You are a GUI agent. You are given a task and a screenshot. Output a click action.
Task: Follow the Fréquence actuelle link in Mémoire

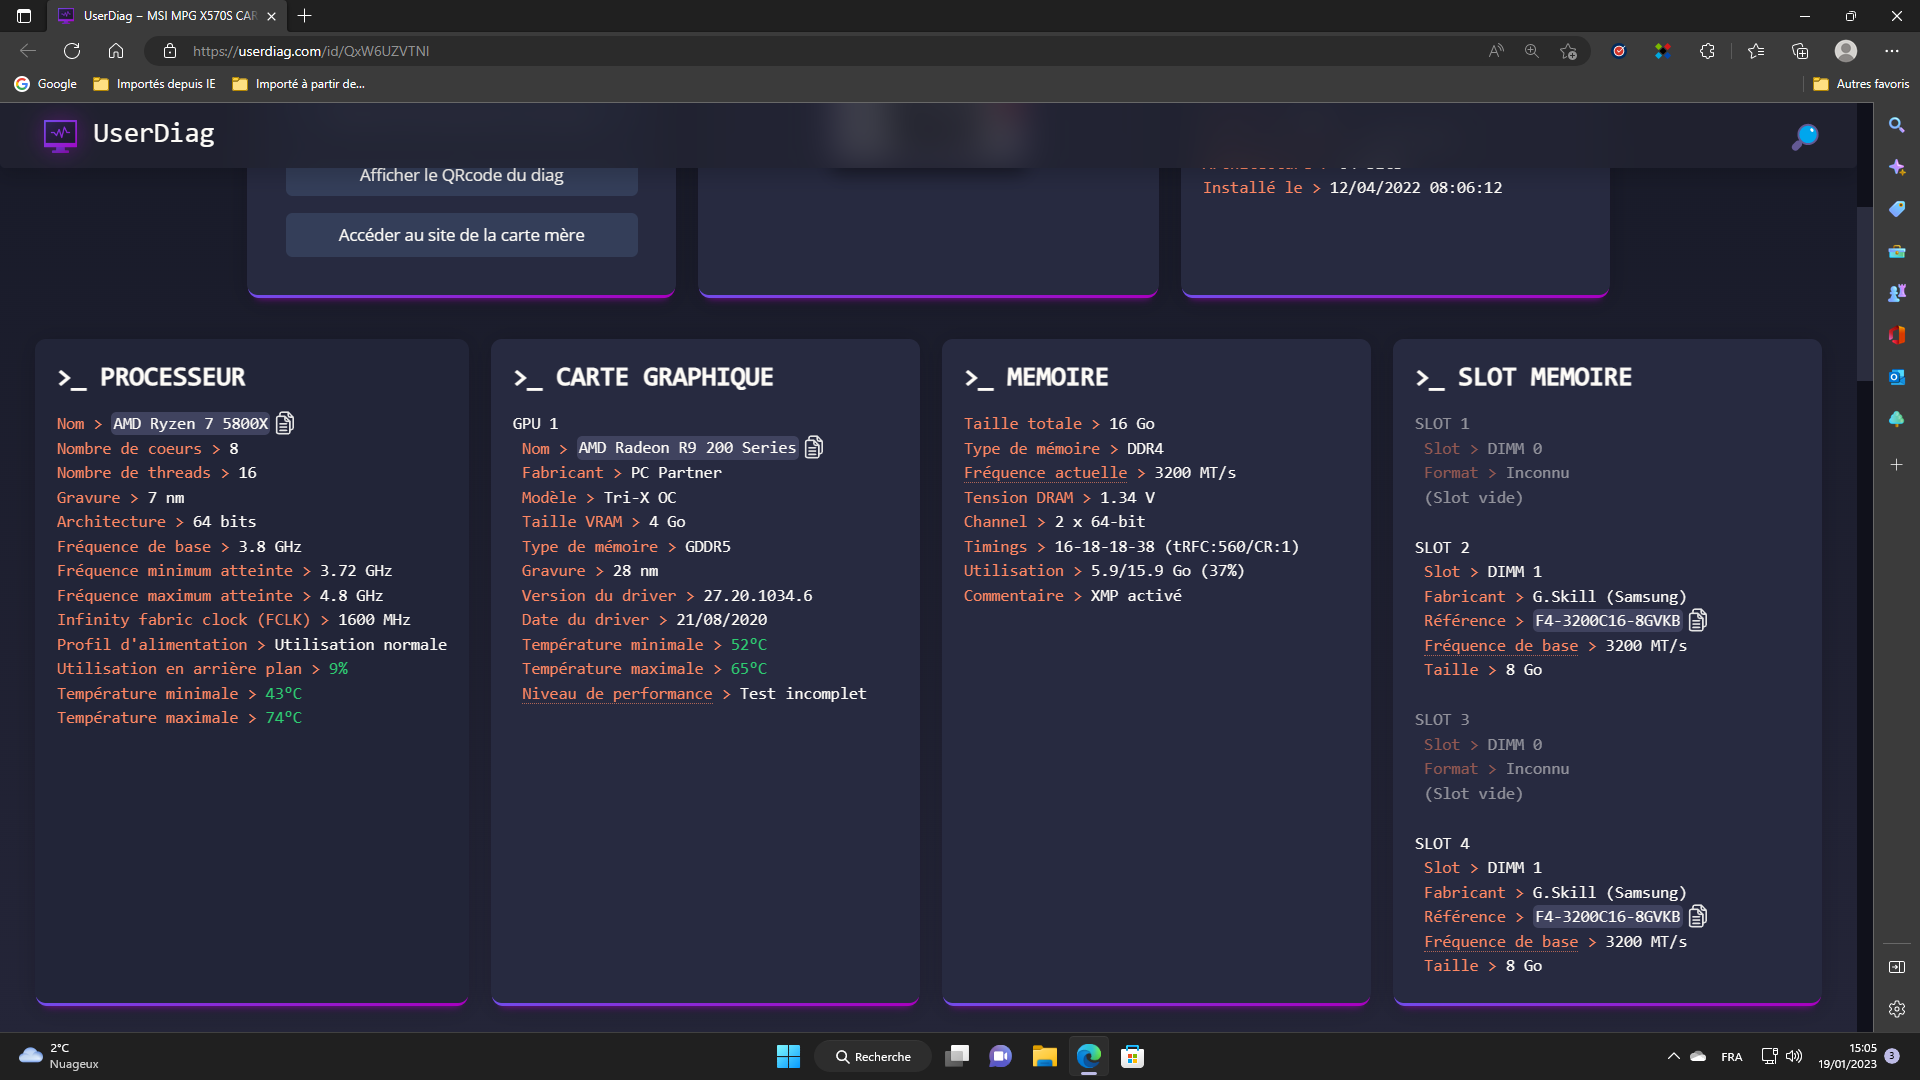coord(1045,473)
